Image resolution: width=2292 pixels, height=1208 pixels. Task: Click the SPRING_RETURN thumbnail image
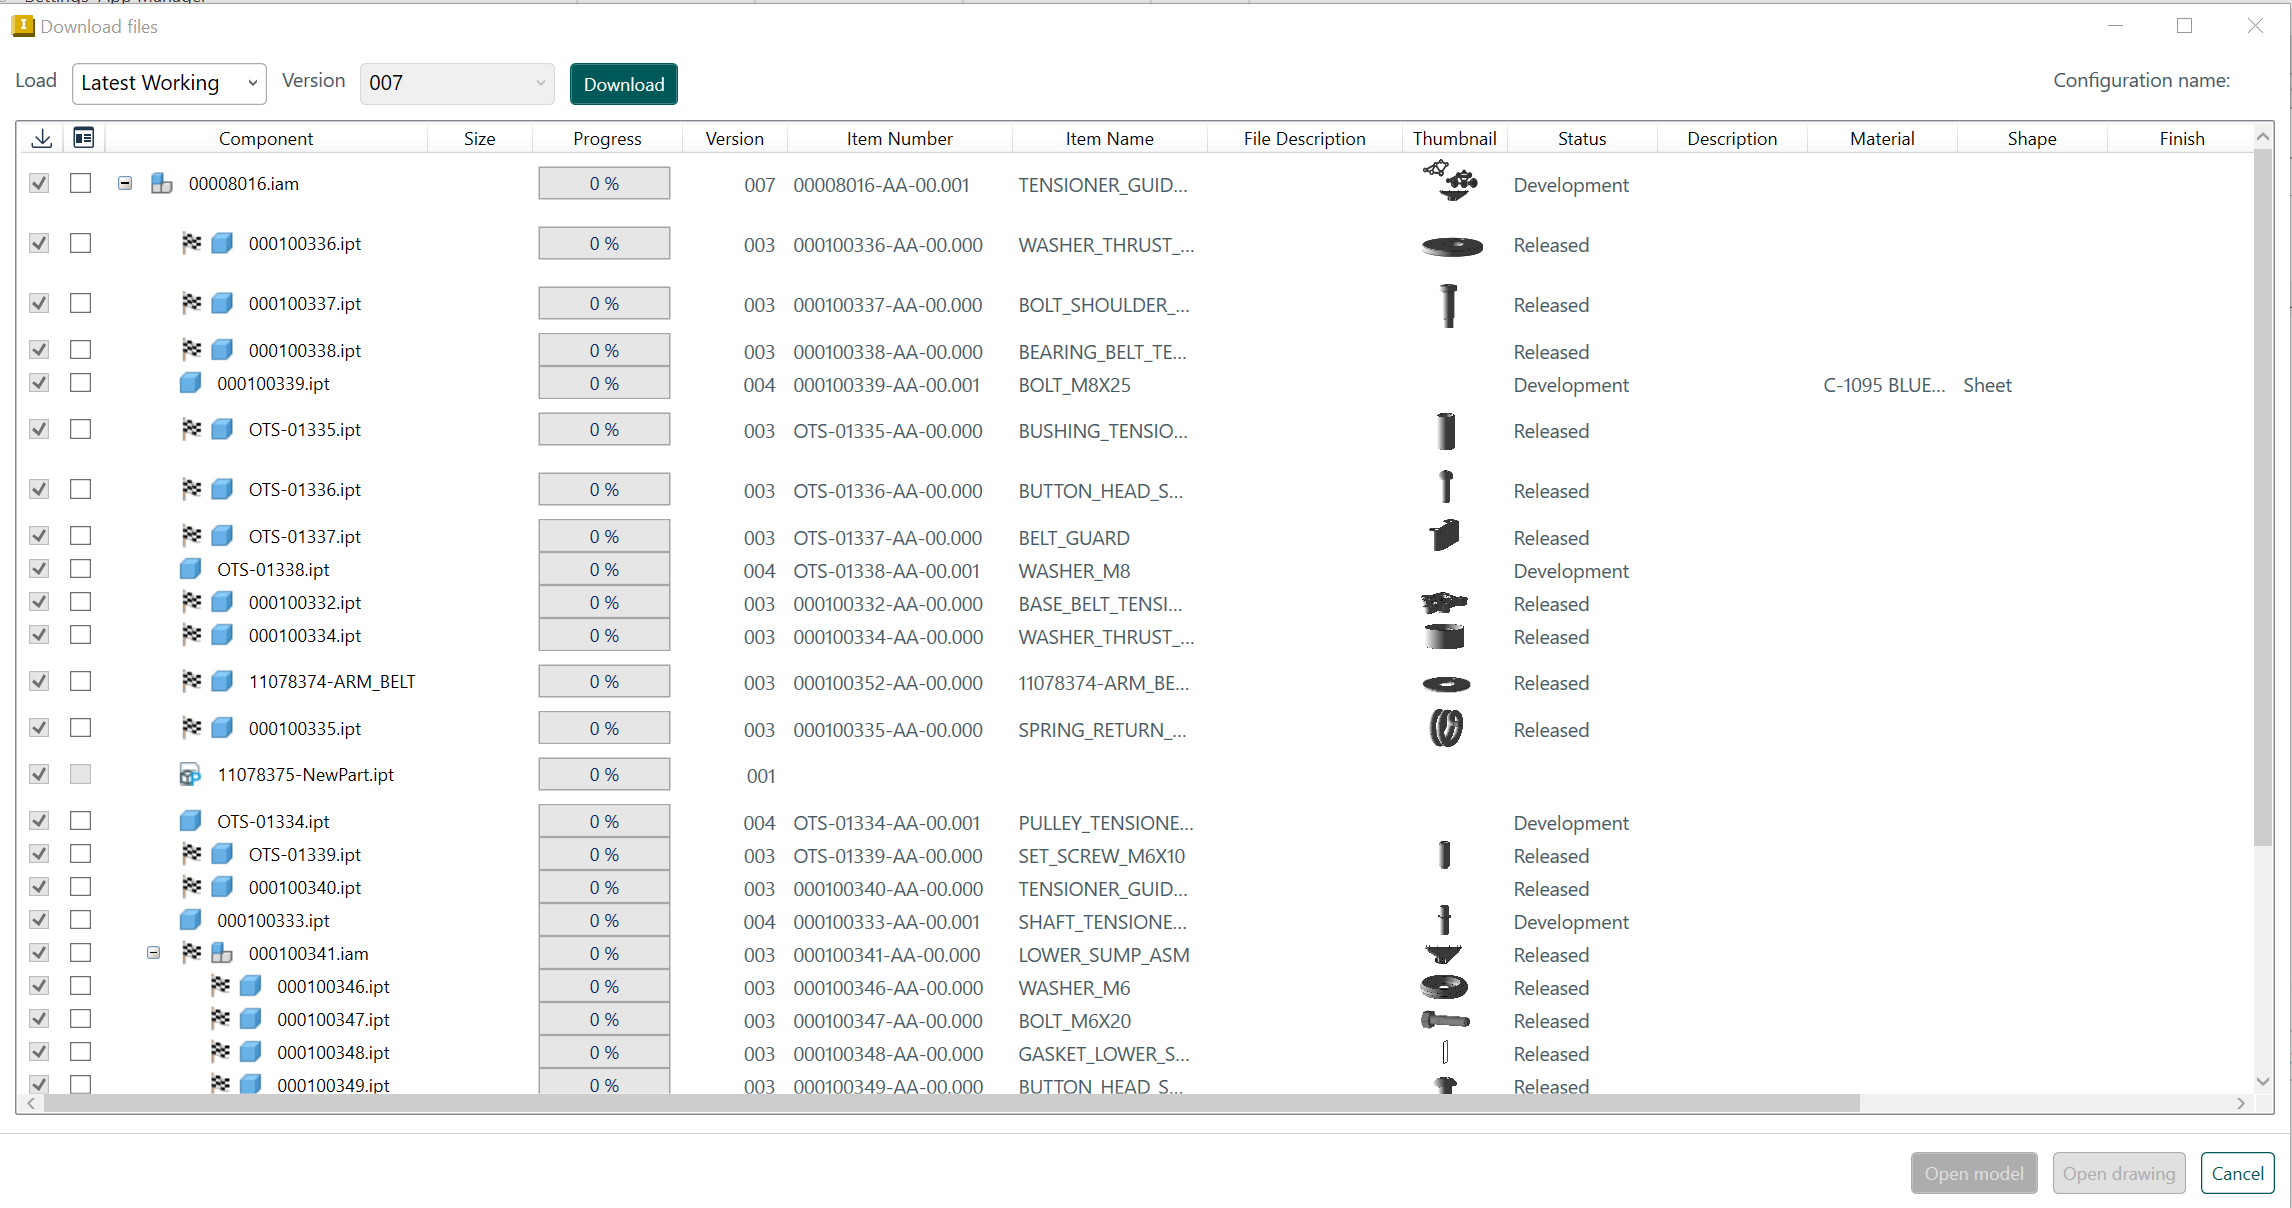pos(1446,728)
